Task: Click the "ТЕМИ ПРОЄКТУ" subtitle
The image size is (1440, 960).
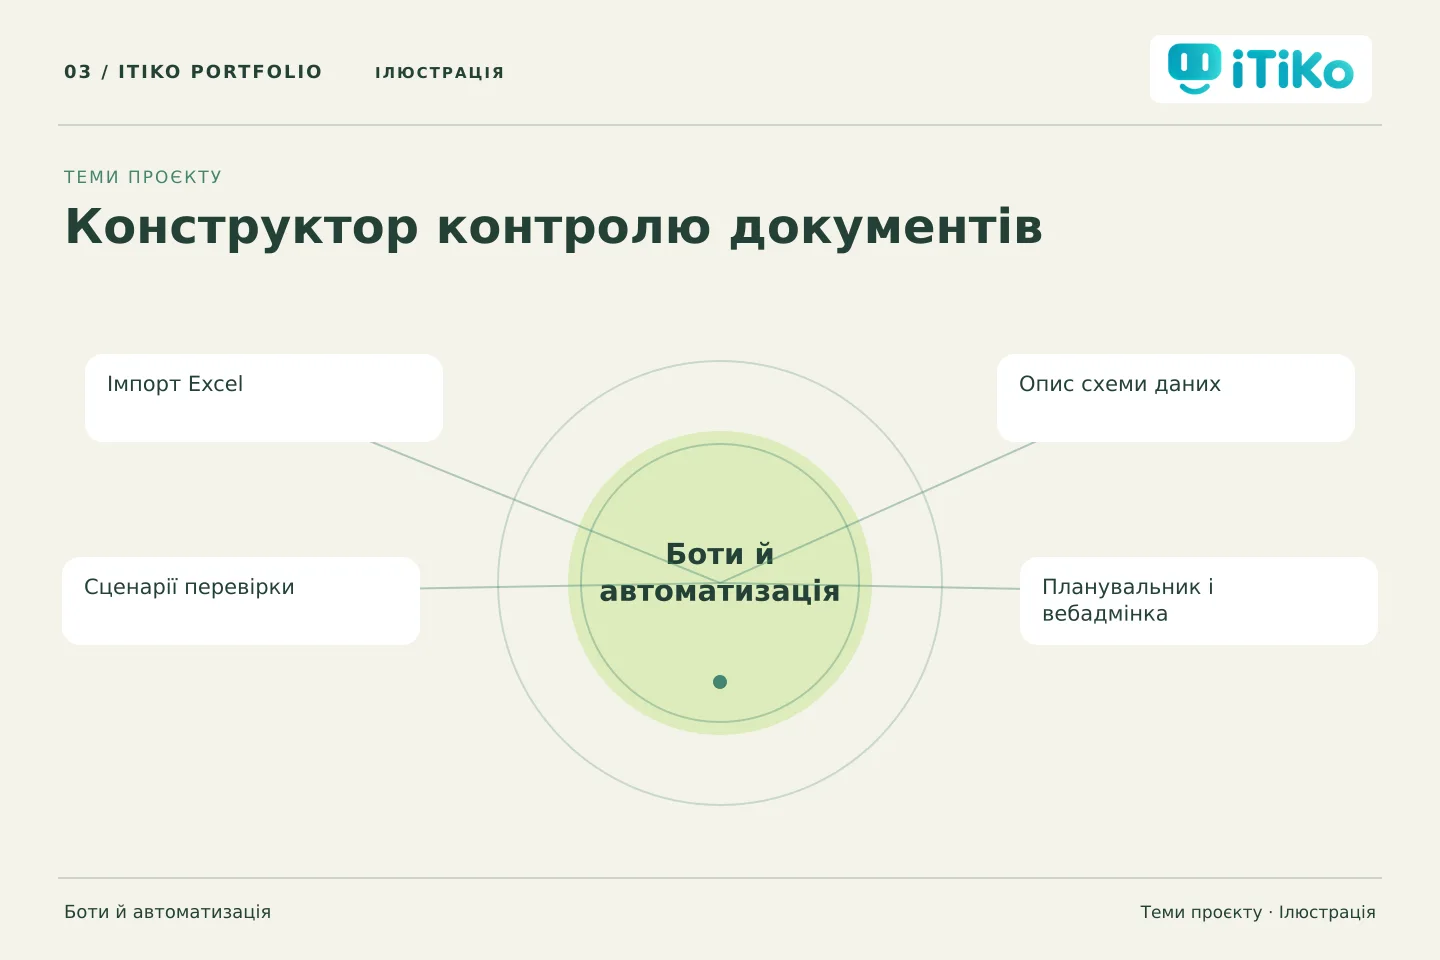Action: tap(143, 177)
